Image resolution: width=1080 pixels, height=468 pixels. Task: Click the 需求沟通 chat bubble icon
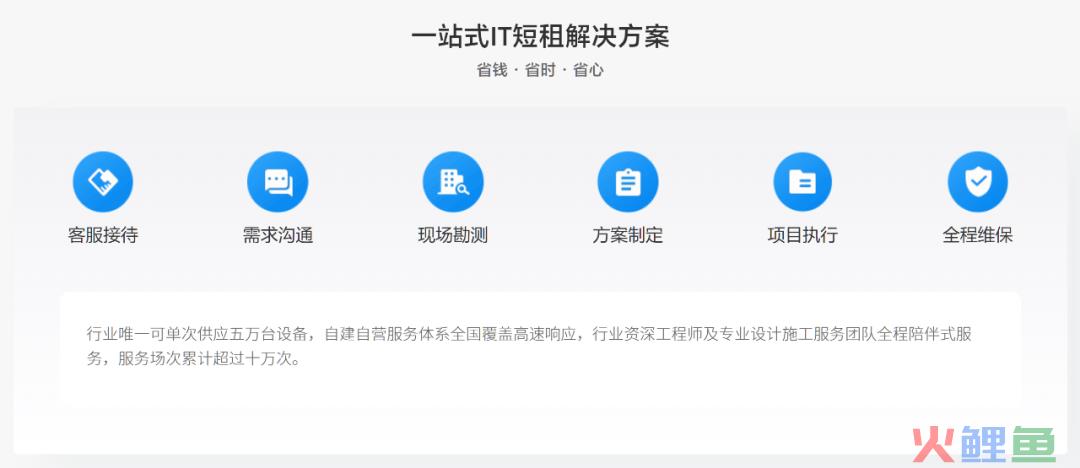click(x=278, y=182)
